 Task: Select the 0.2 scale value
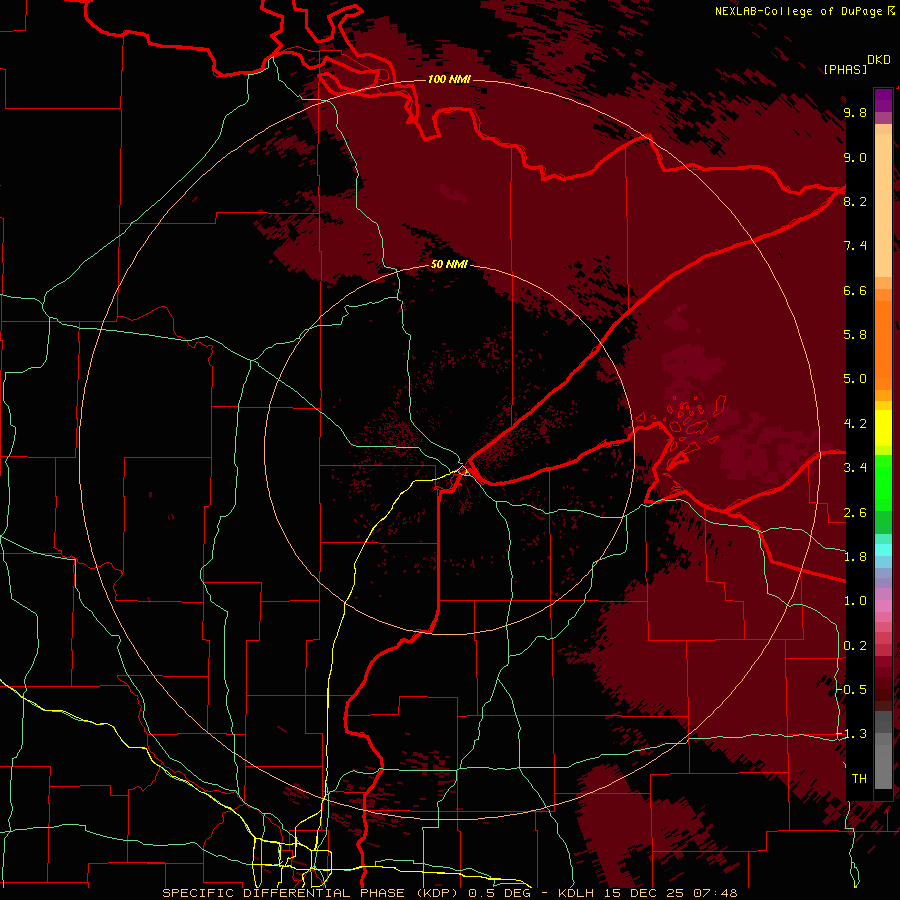pos(855,646)
